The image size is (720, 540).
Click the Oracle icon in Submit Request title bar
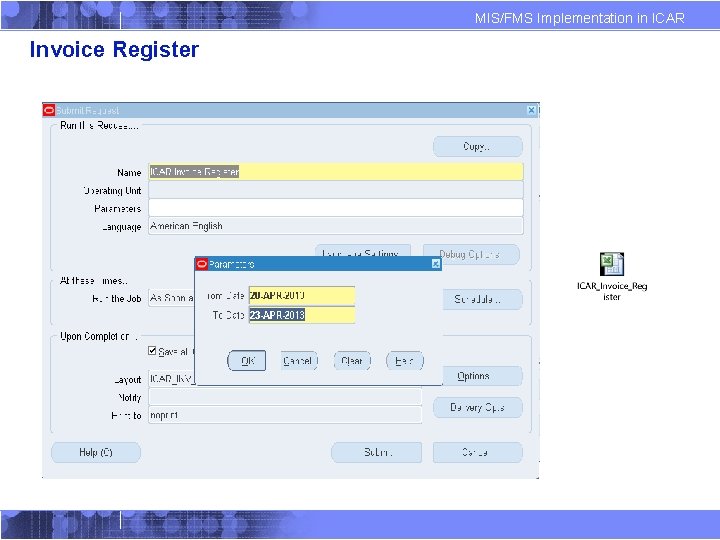[x=49, y=110]
